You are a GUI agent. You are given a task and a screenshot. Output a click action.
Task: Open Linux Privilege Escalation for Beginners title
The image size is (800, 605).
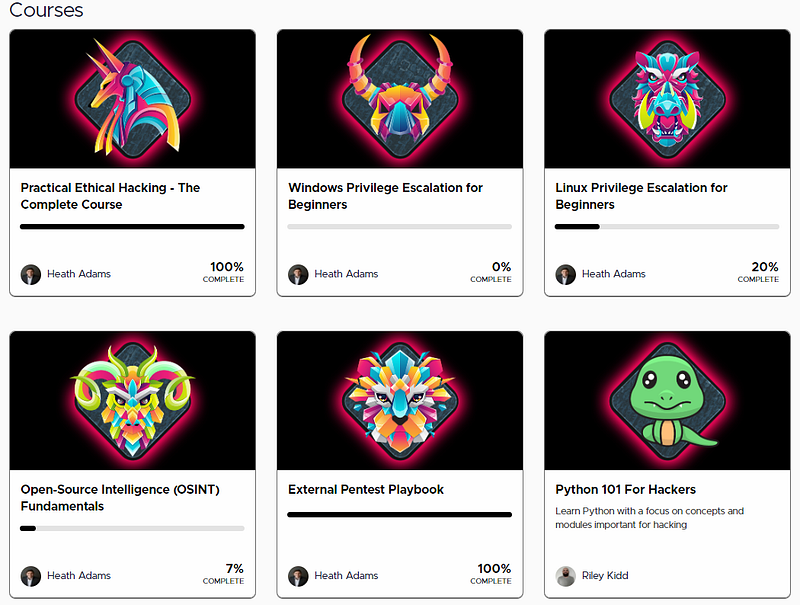pyautogui.click(x=641, y=196)
